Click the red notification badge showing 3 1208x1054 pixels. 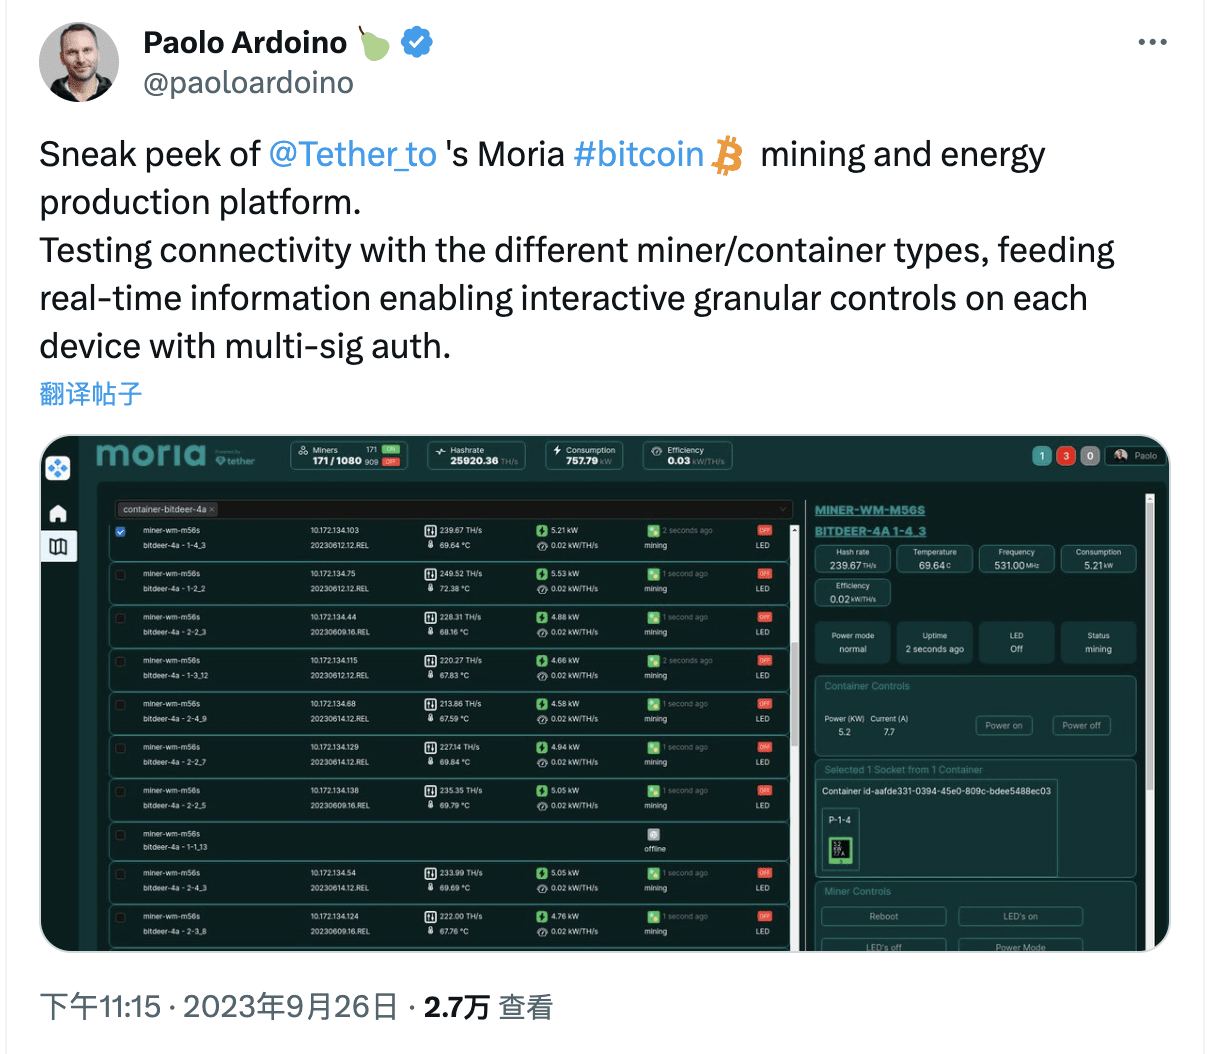1065,455
